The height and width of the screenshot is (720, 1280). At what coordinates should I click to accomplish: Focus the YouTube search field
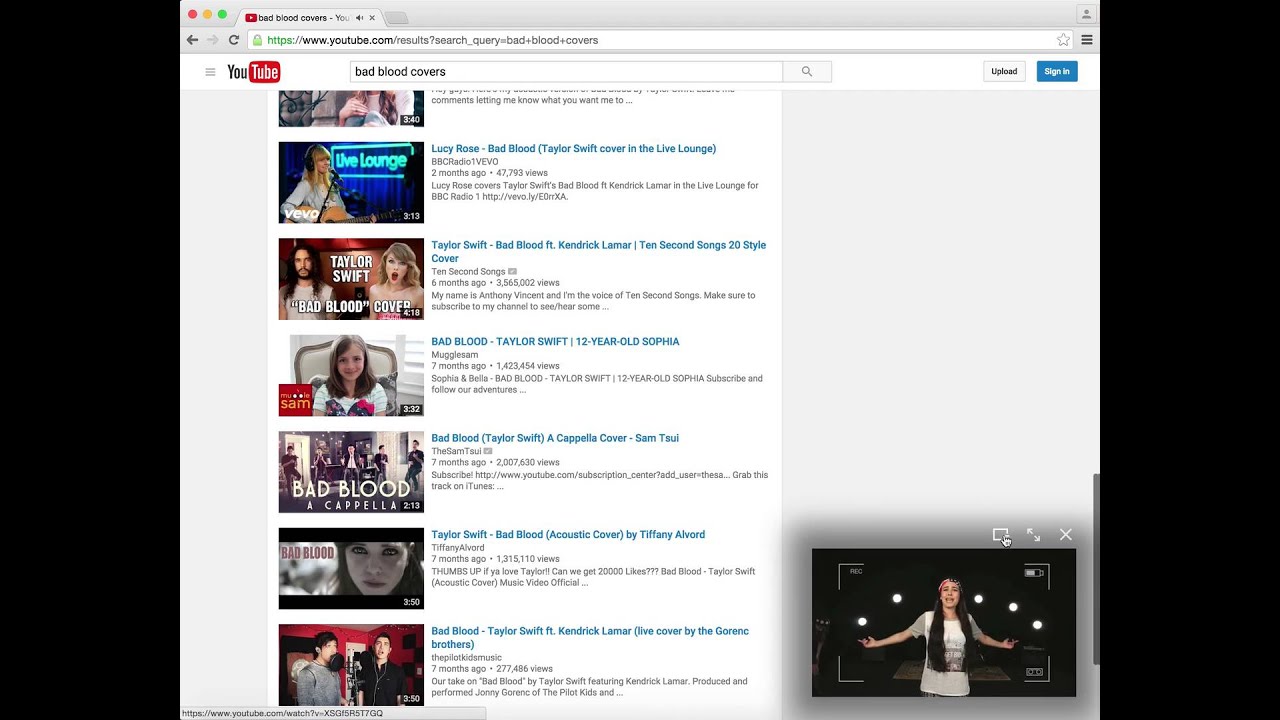pos(566,72)
